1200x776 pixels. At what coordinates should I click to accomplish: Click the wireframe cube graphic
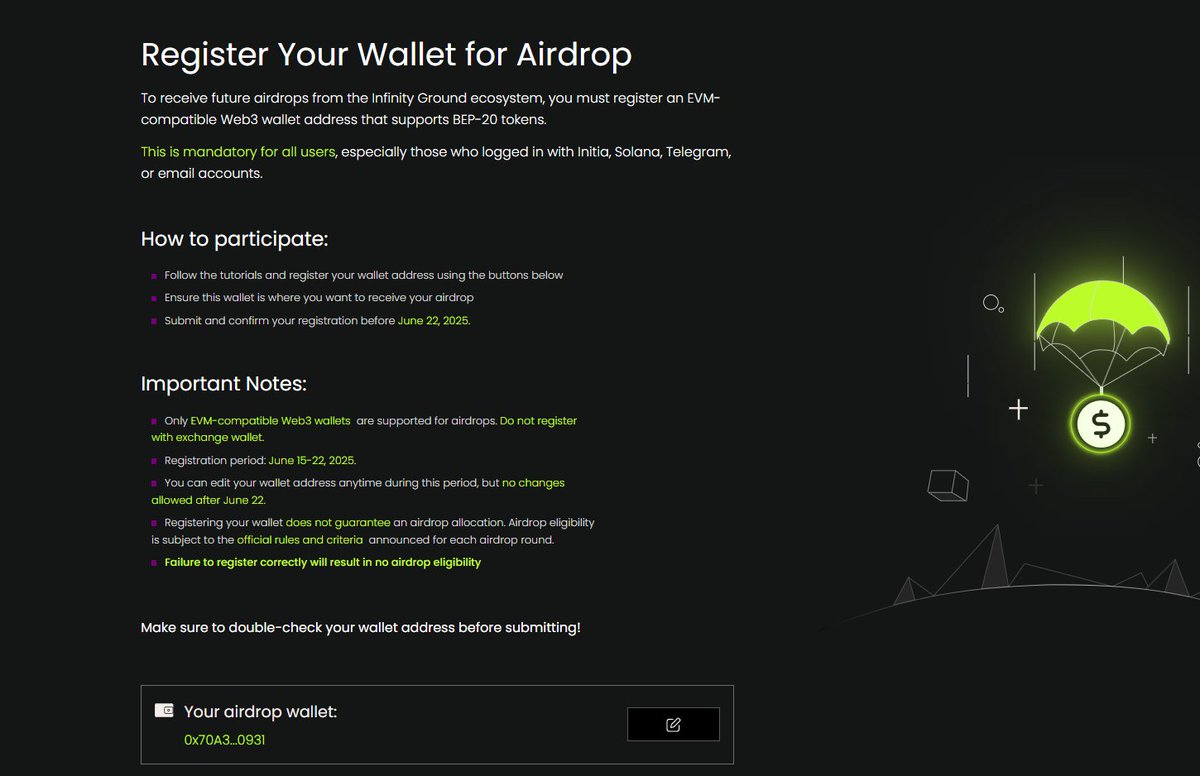click(947, 485)
